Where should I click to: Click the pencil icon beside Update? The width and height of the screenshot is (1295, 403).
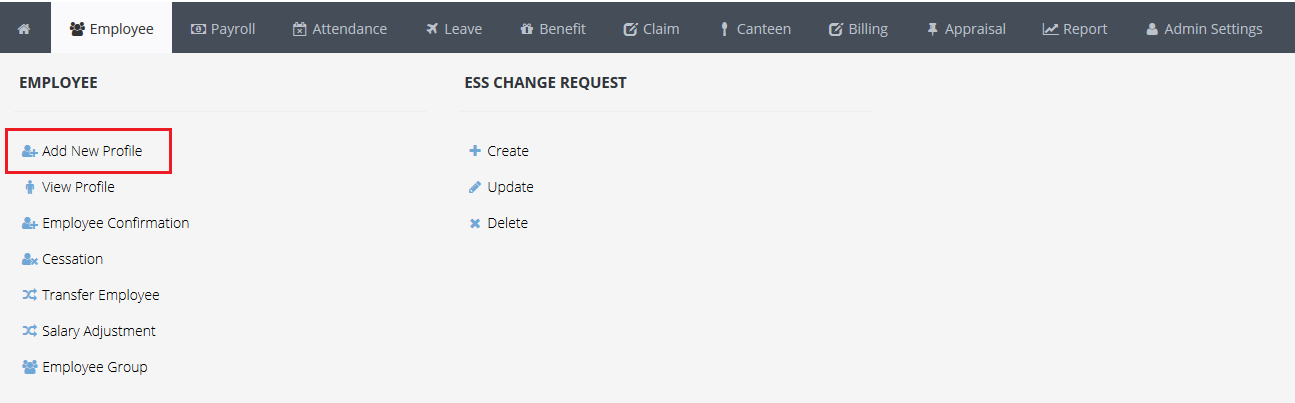(x=475, y=187)
